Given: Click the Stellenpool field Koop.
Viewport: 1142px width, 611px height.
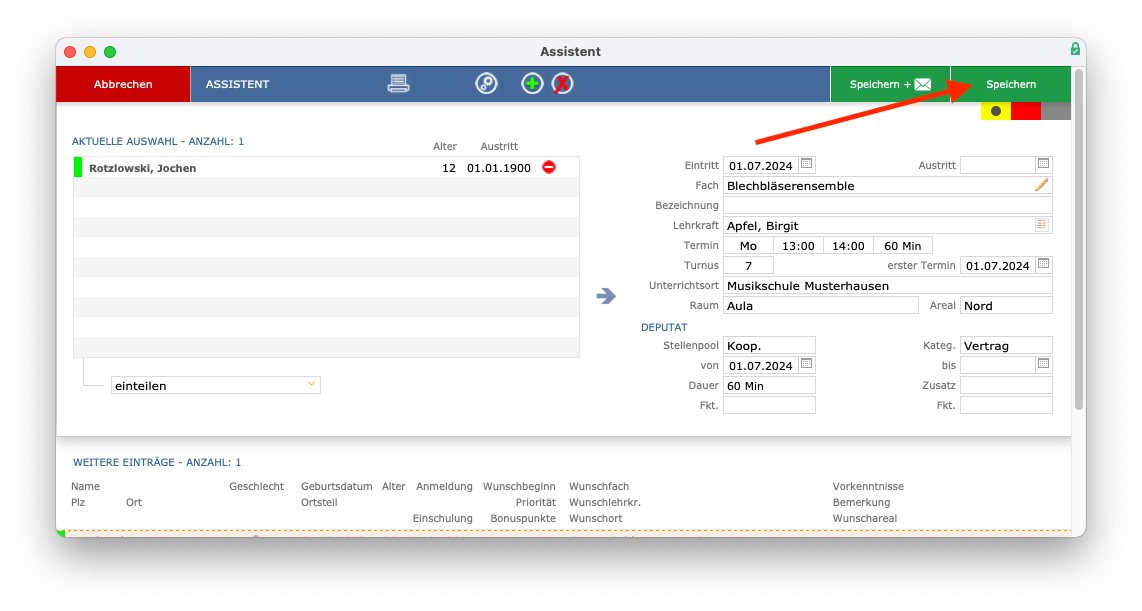Looking at the screenshot, I should pyautogui.click(x=770, y=345).
